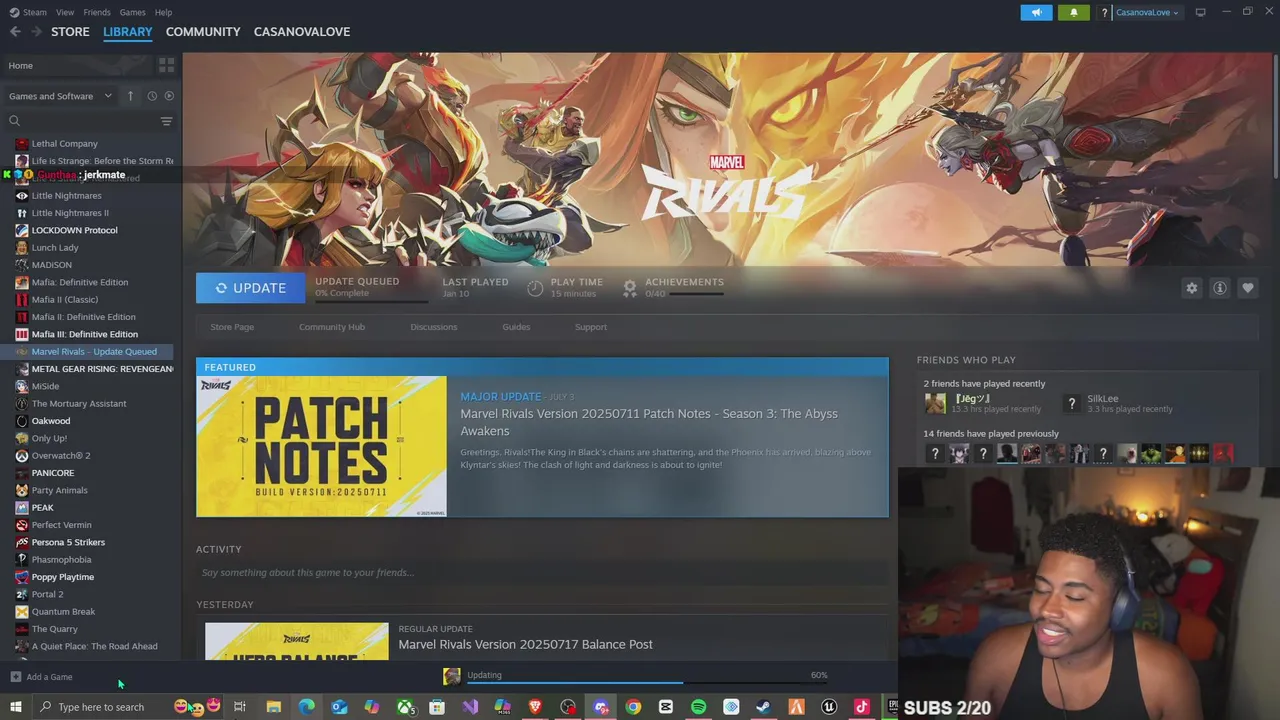Select Little Nightmares II in the list
This screenshot has height=720, width=1280.
pos(70,213)
